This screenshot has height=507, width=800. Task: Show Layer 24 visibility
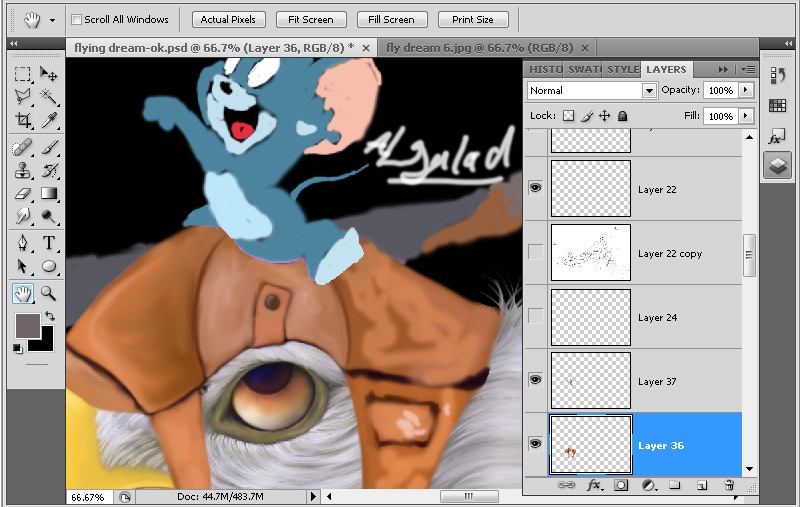point(535,316)
